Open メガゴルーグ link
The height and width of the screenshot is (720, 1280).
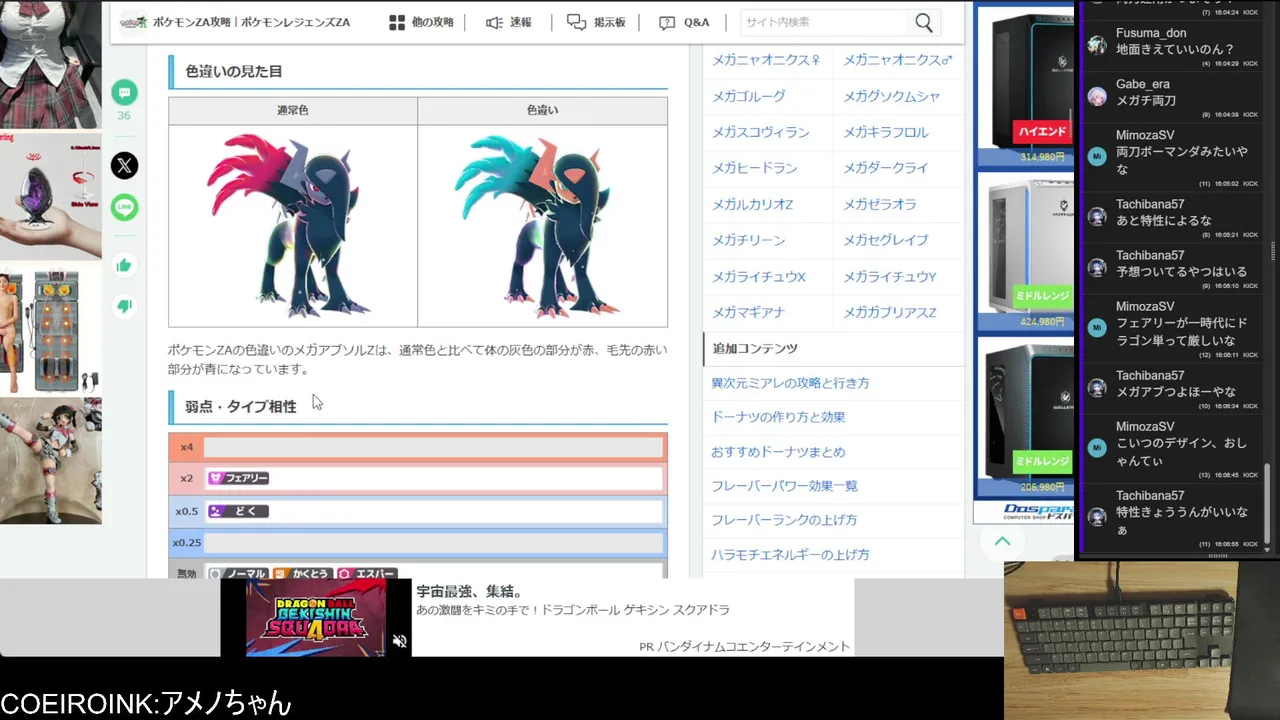(x=749, y=96)
